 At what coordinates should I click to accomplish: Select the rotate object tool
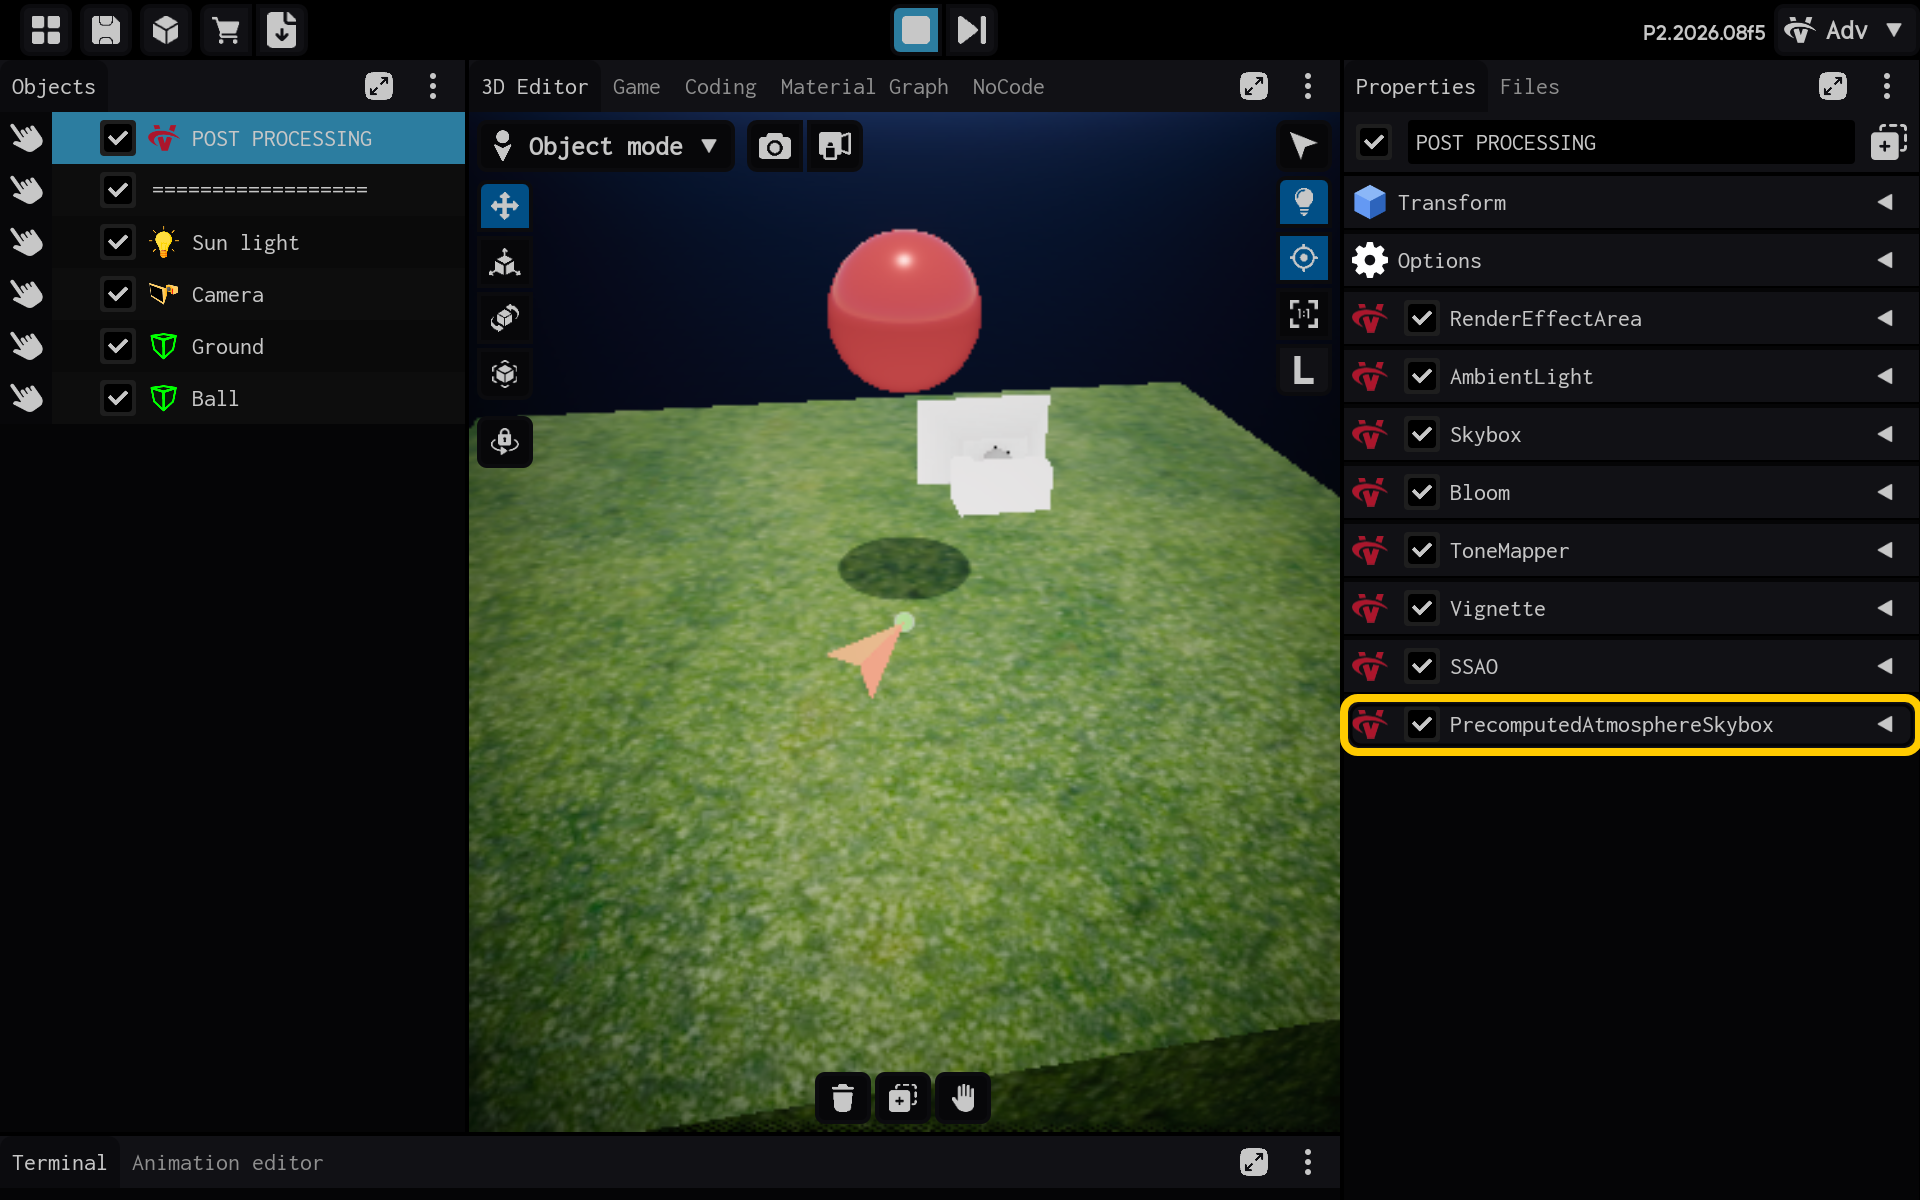pyautogui.click(x=505, y=318)
